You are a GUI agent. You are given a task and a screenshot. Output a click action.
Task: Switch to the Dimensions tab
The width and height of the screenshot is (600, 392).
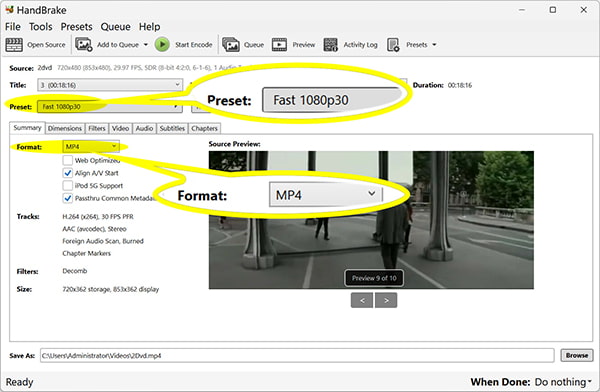click(x=65, y=129)
